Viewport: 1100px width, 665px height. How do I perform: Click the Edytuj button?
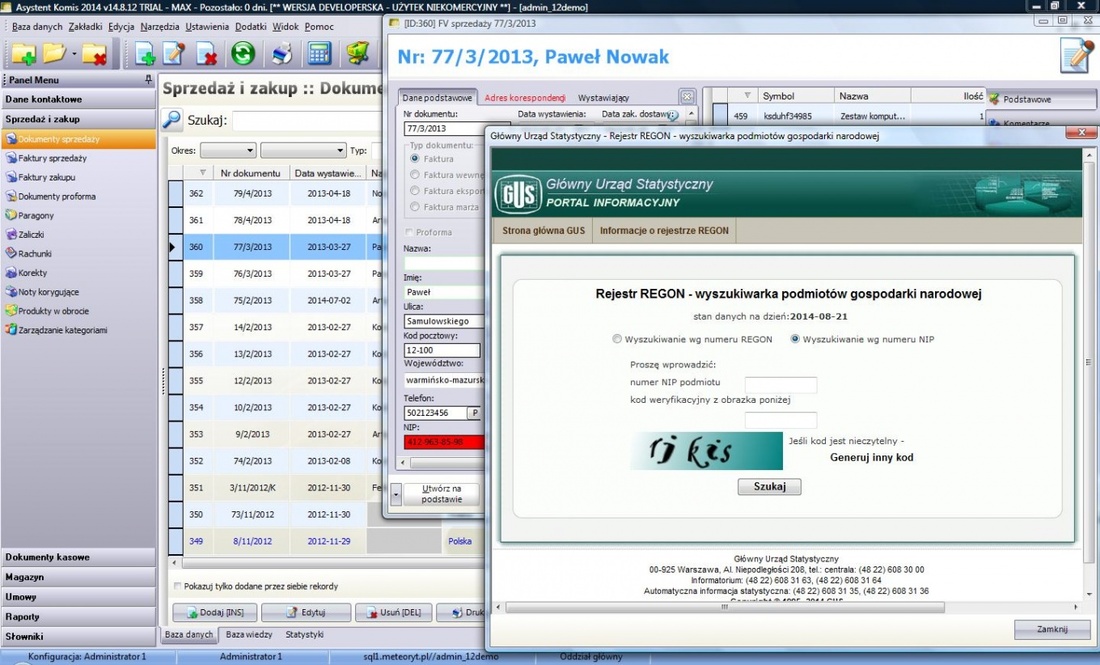306,612
